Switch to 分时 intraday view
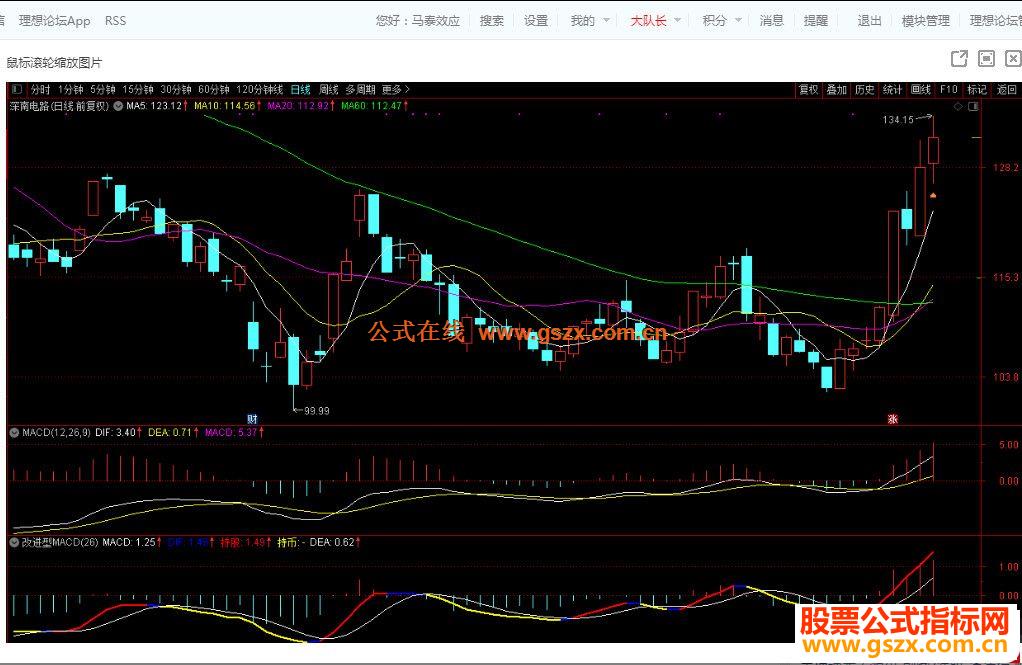1022x665 pixels. 40,89
